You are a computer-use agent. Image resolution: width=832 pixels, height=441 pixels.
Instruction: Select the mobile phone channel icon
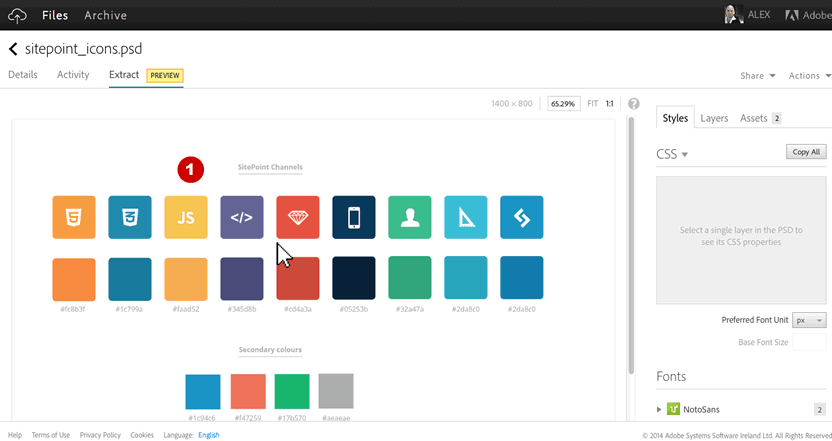point(354,217)
